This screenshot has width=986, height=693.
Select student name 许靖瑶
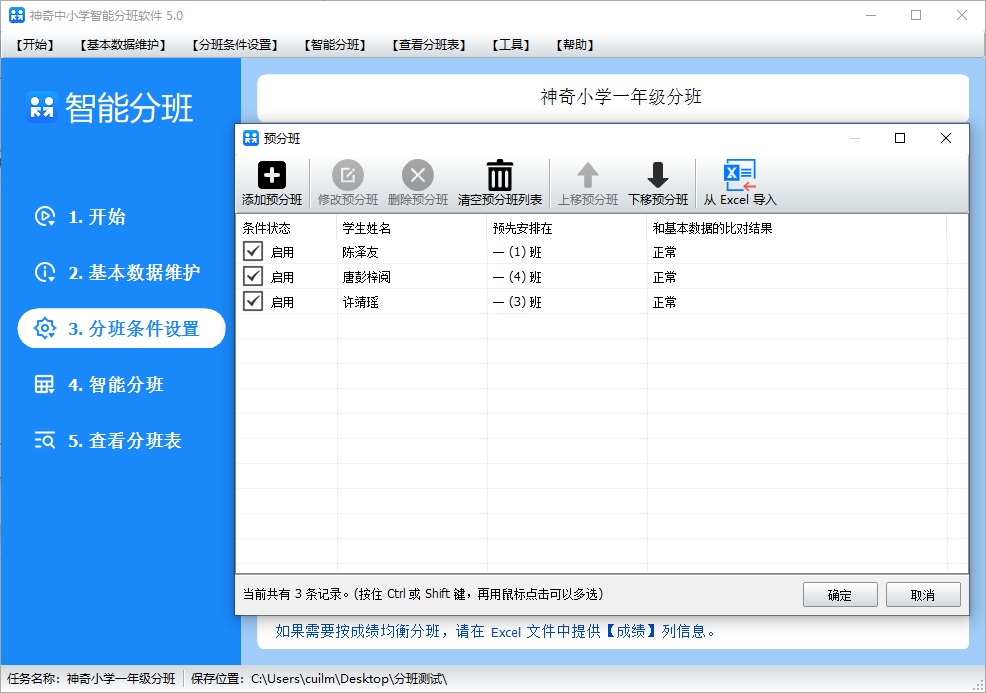pyautogui.click(x=360, y=302)
